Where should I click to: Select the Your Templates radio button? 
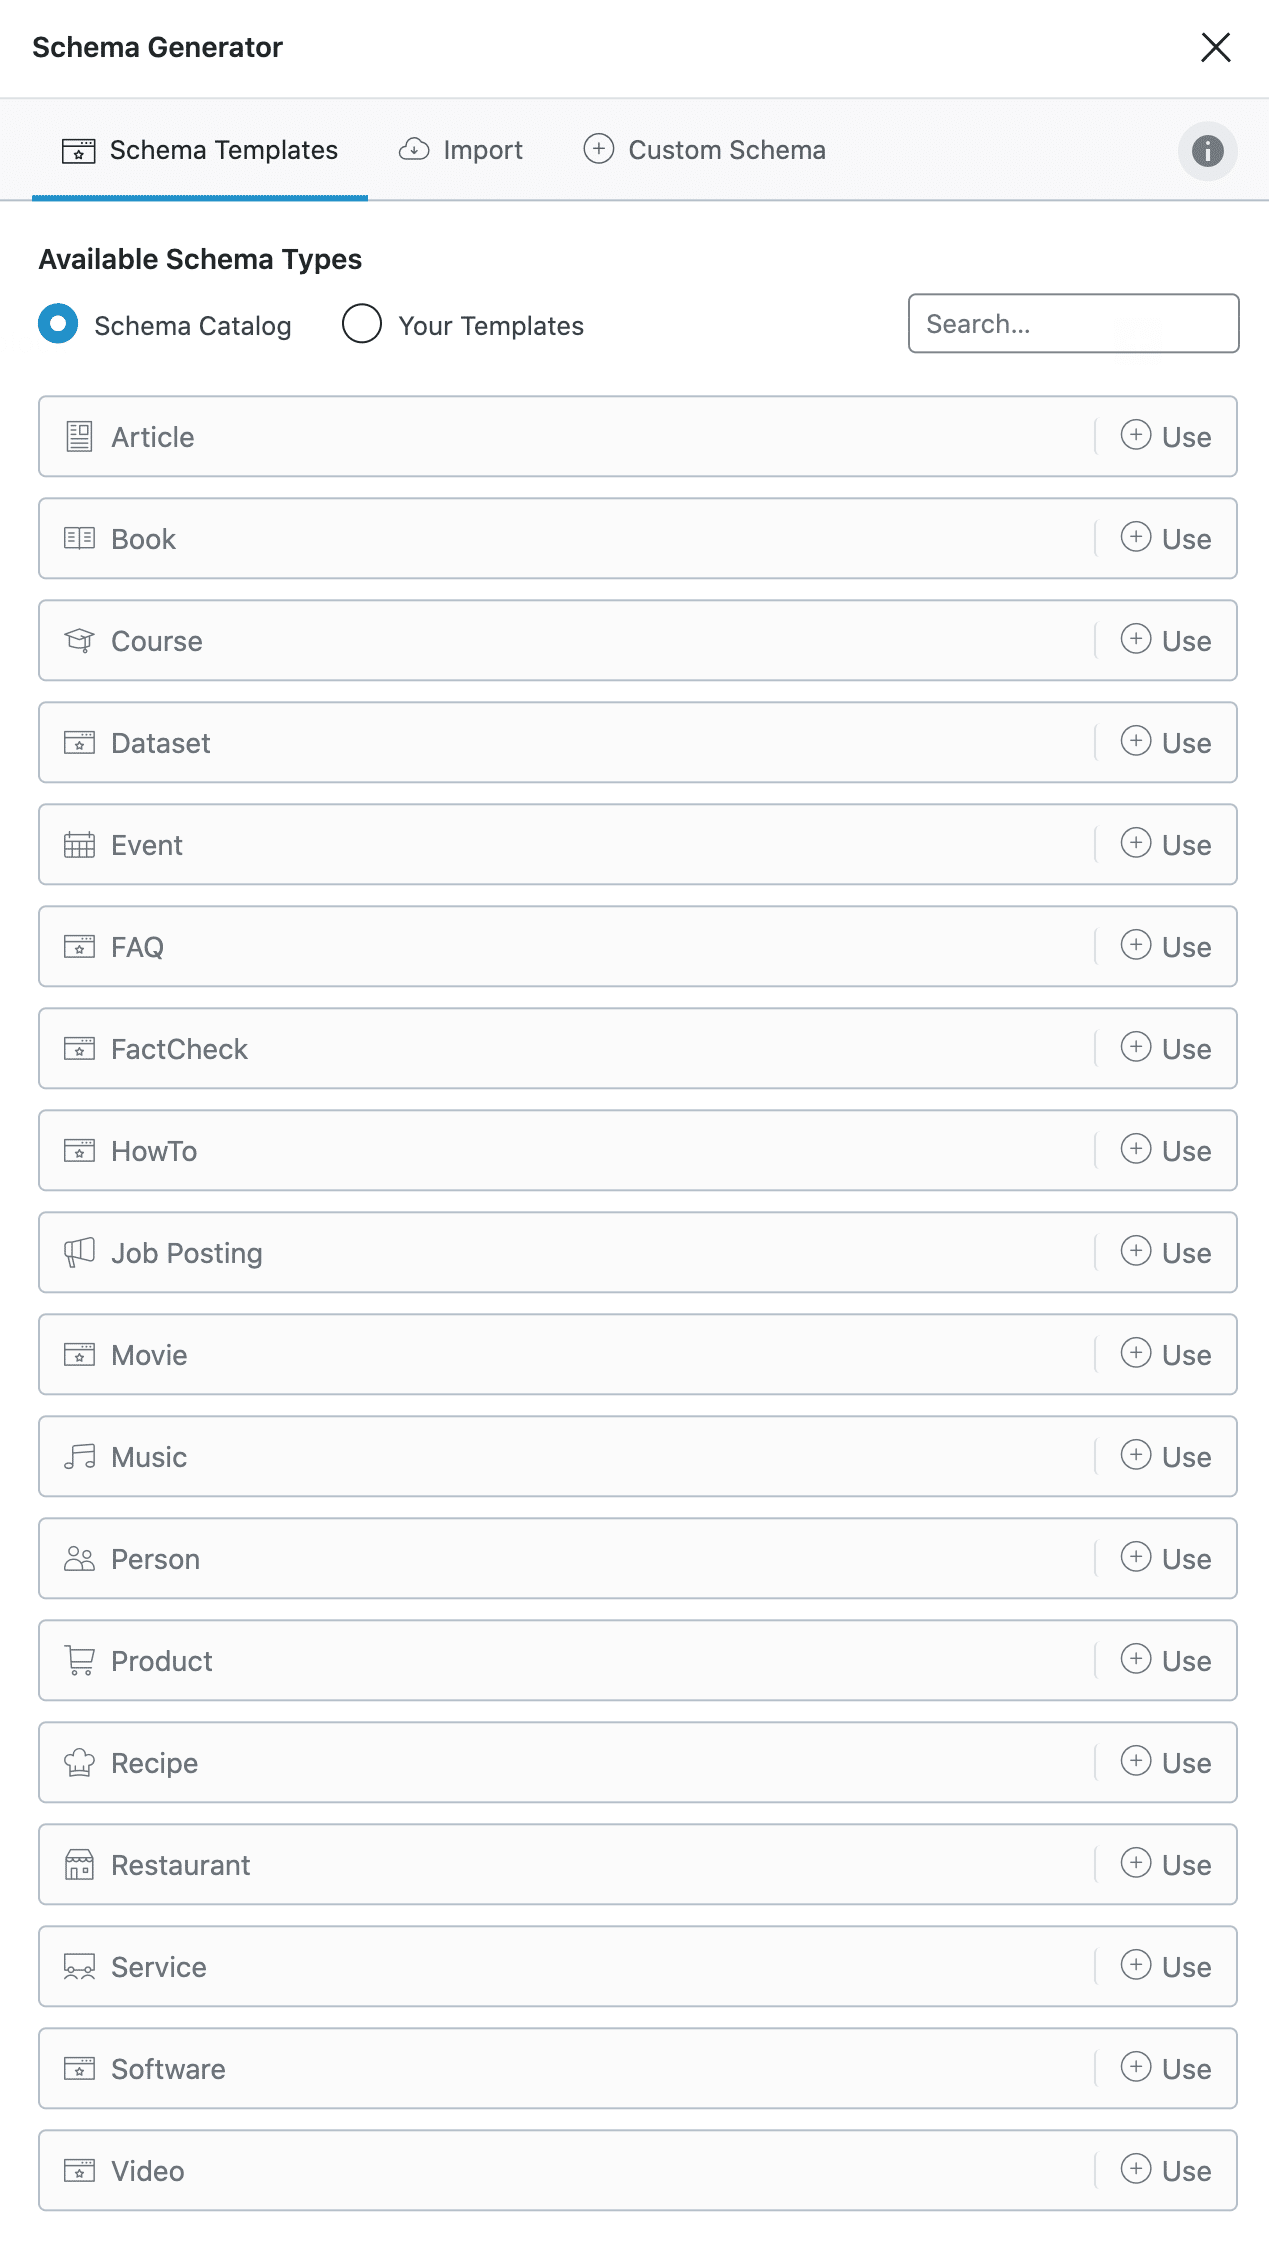[362, 324]
